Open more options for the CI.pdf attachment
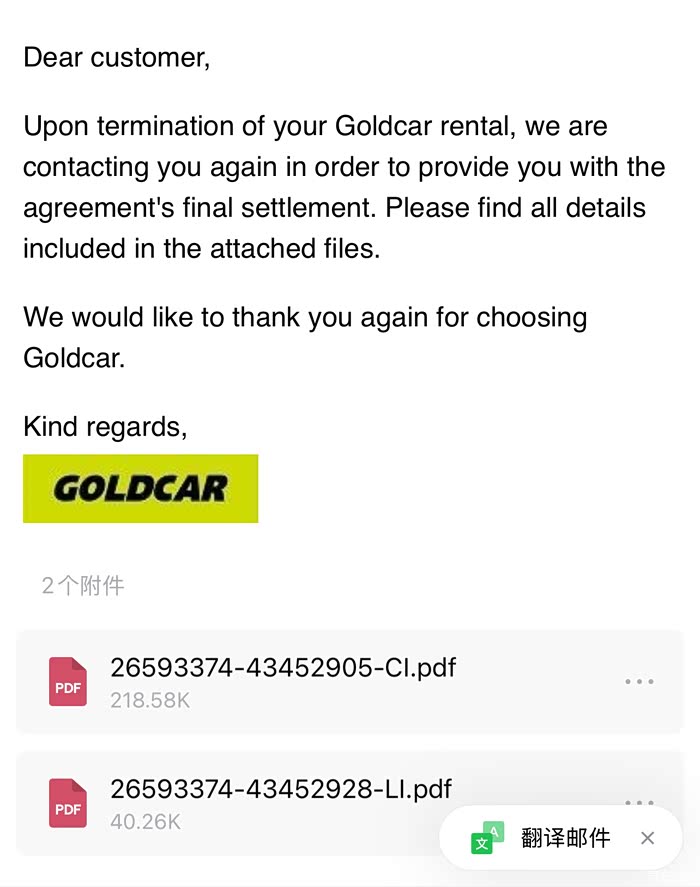 pyautogui.click(x=639, y=682)
